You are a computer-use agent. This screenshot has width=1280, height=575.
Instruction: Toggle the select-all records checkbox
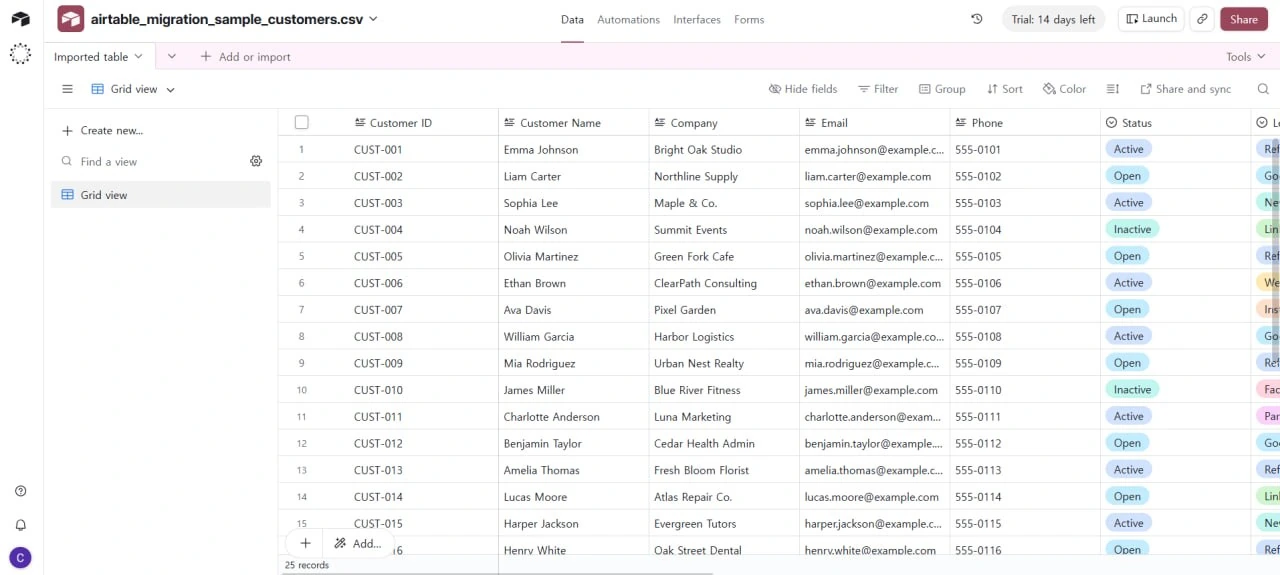point(302,123)
